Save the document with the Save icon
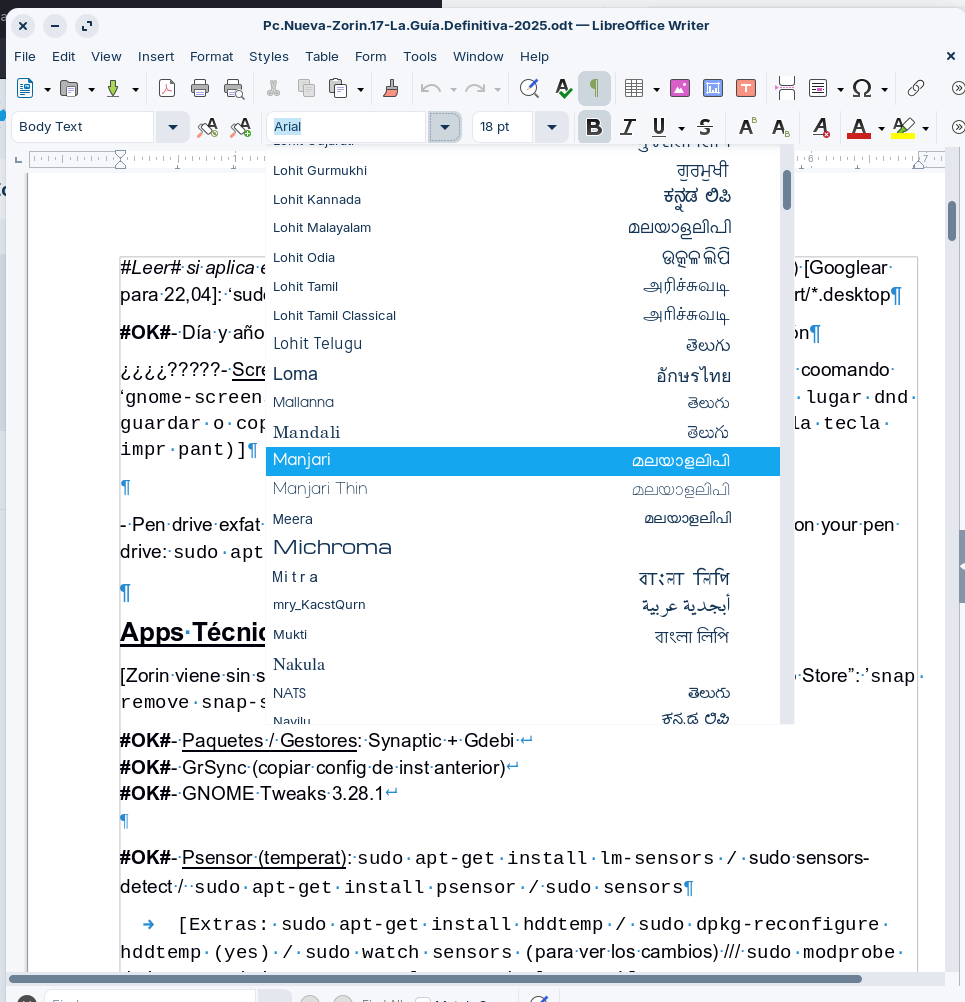965x1002 pixels. click(x=113, y=88)
